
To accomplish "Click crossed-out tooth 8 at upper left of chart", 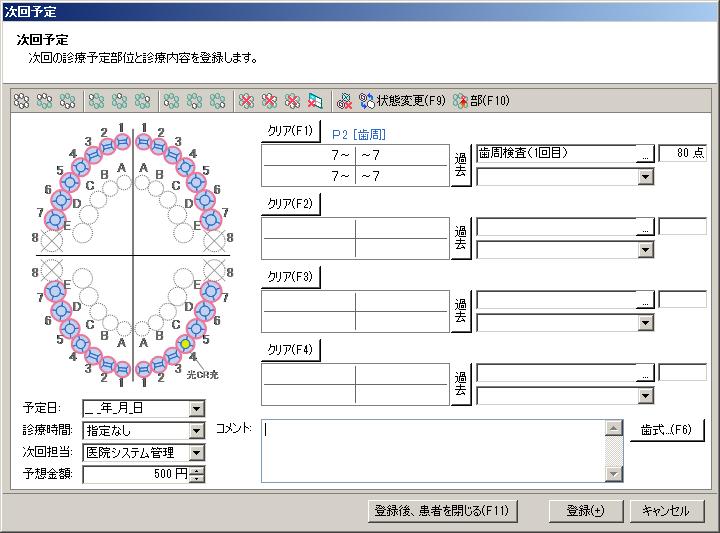I will click(51, 241).
